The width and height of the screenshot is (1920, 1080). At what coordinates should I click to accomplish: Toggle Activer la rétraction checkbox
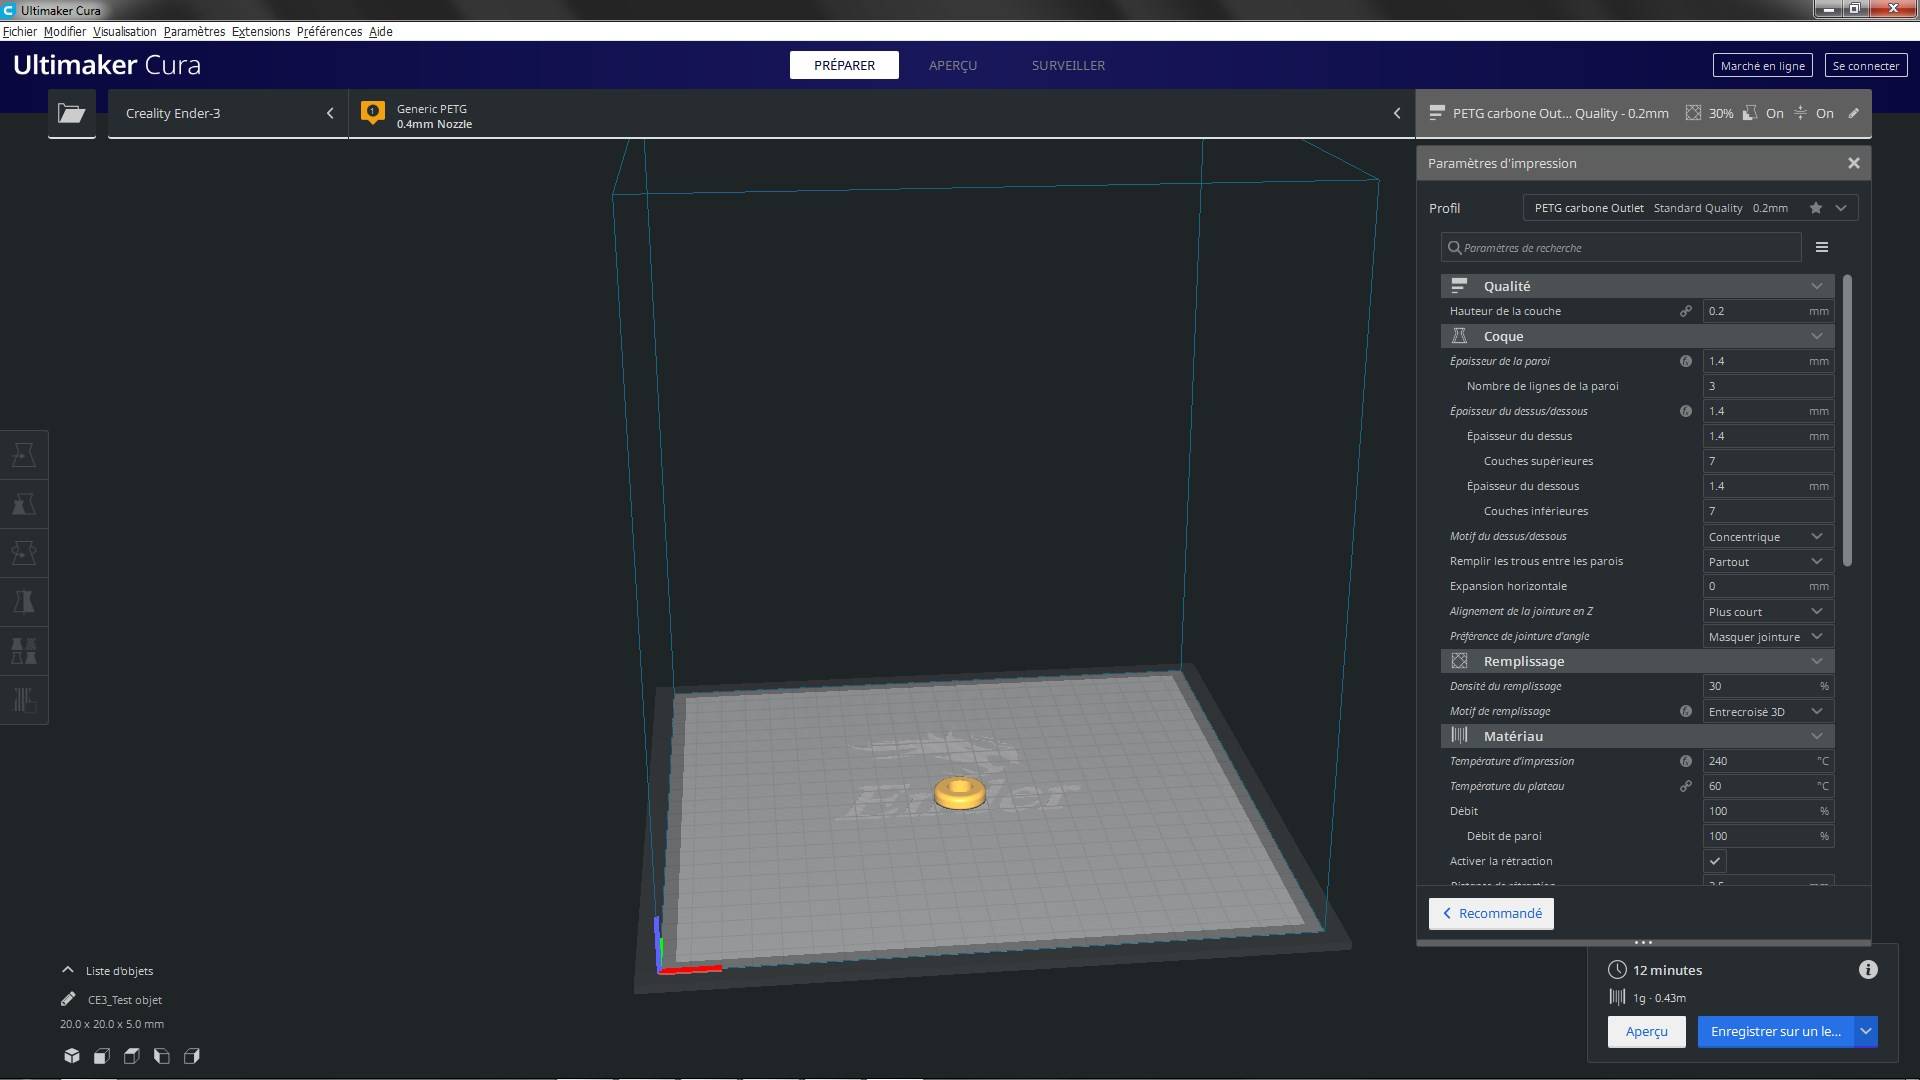coord(1715,861)
